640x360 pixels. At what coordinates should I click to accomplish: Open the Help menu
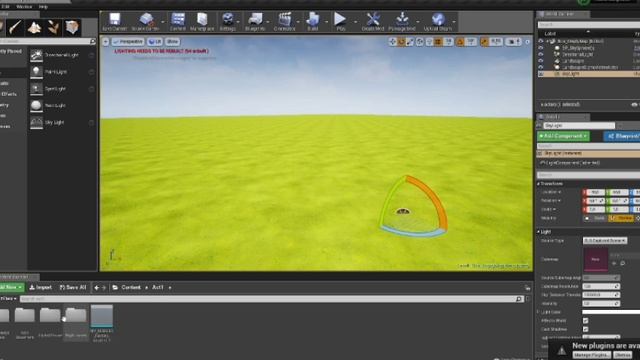point(43,7)
